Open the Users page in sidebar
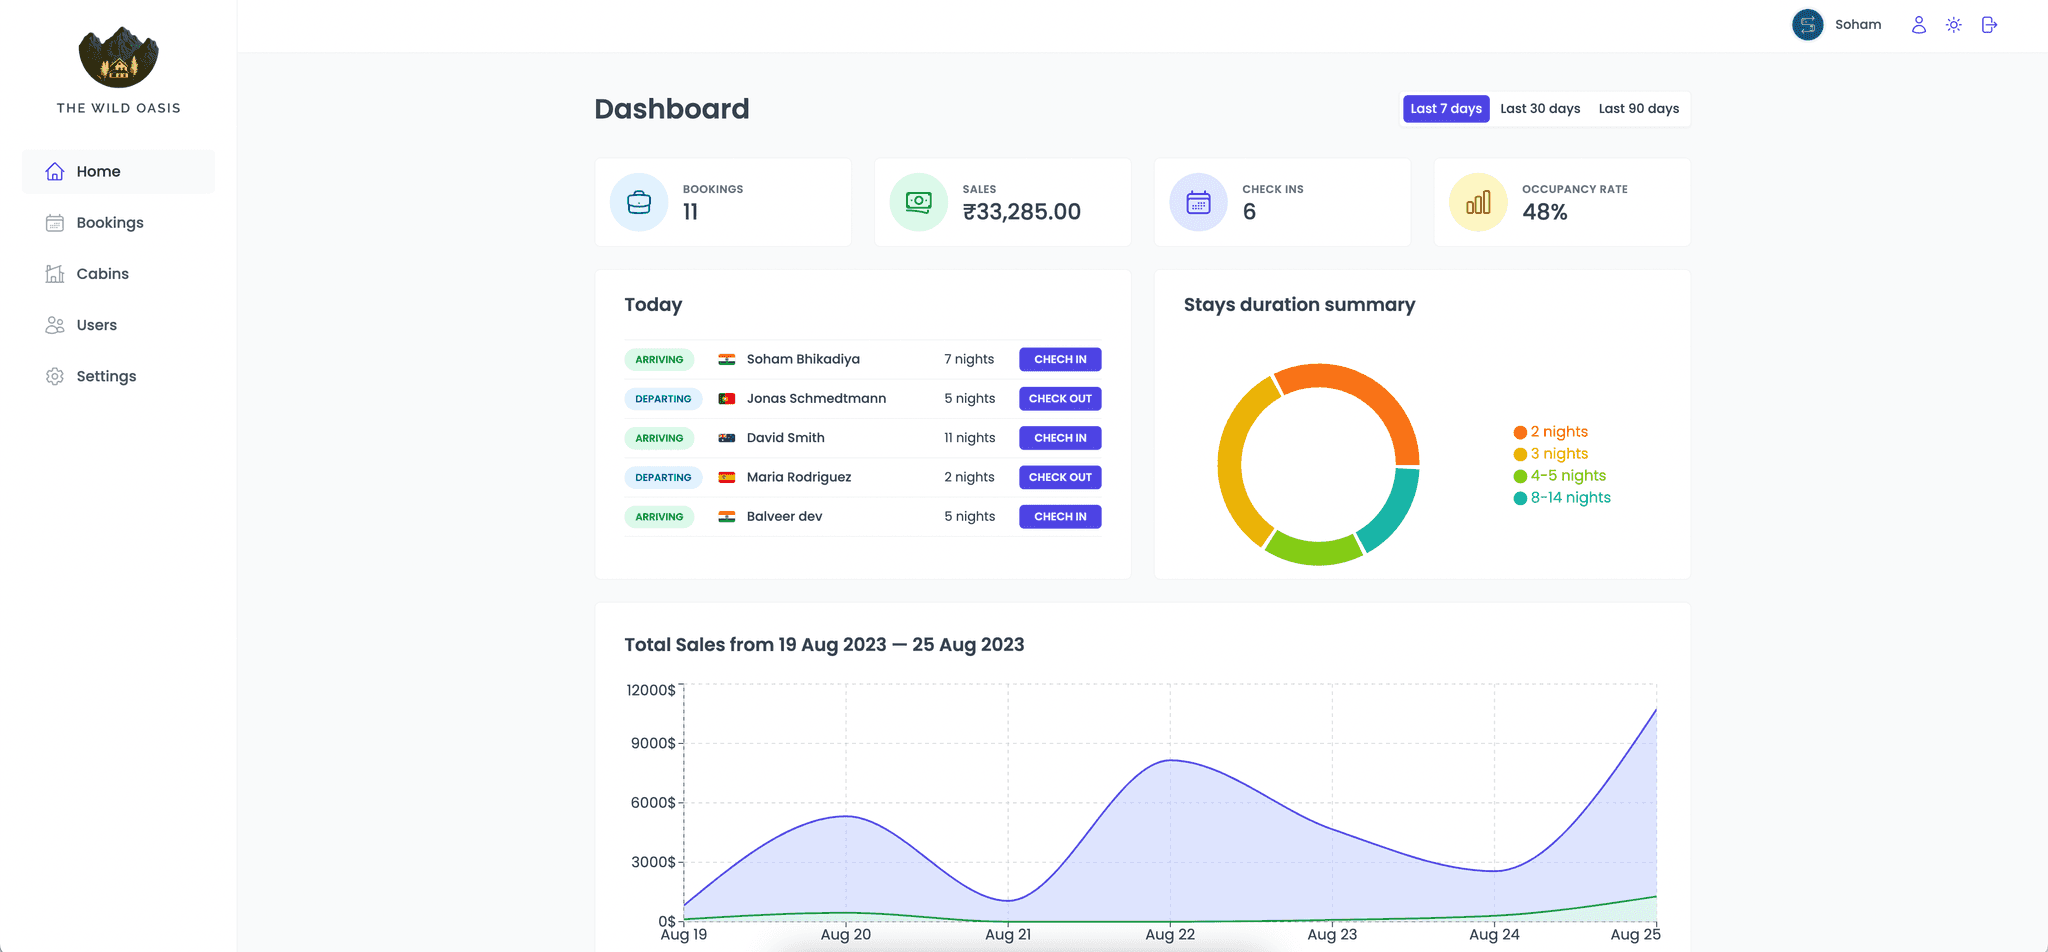2048x952 pixels. coord(96,325)
